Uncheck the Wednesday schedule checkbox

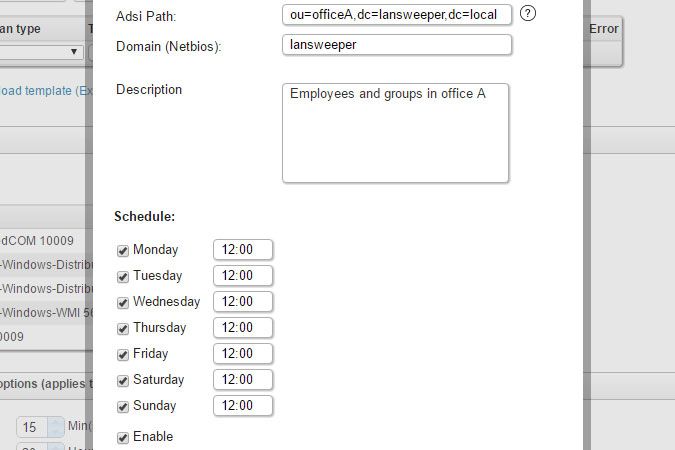coord(123,302)
